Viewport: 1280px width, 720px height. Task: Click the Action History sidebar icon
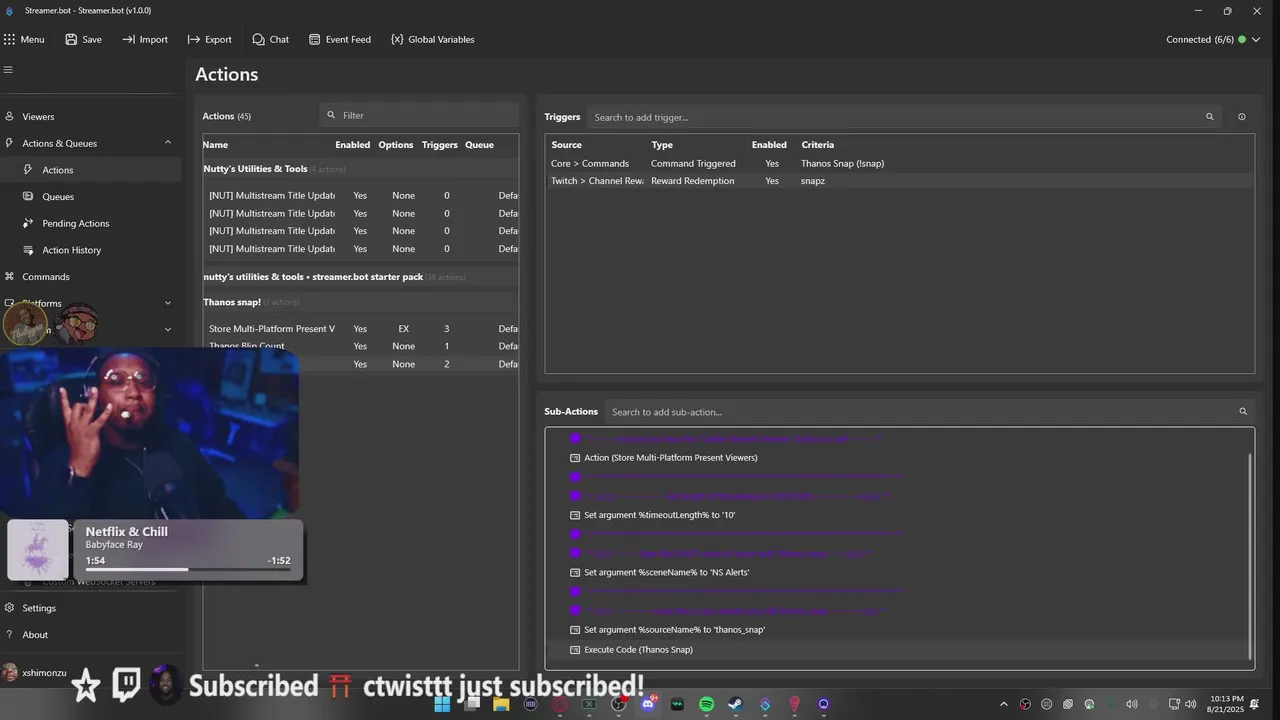pos(28,250)
